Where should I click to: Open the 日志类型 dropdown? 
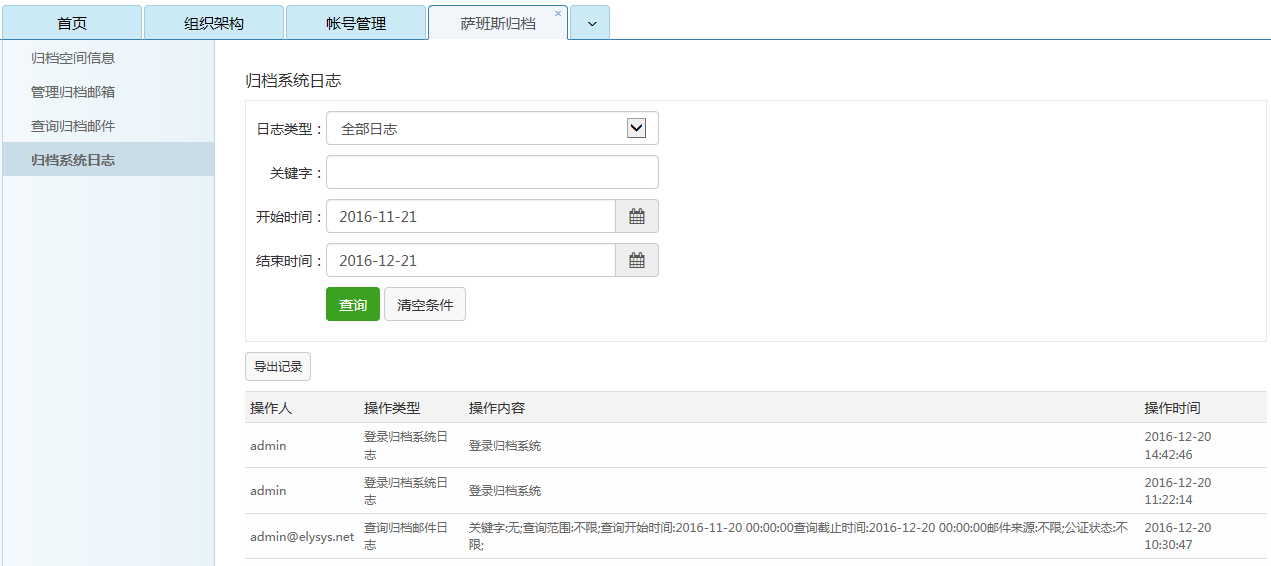click(x=492, y=129)
